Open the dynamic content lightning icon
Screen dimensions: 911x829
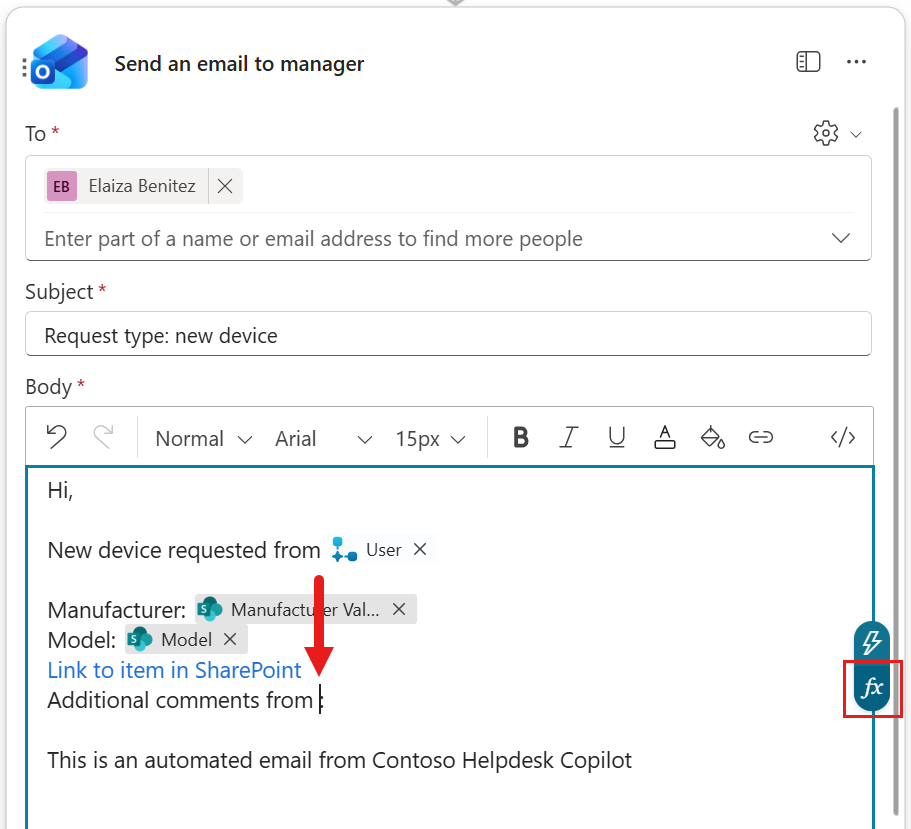tap(871, 642)
